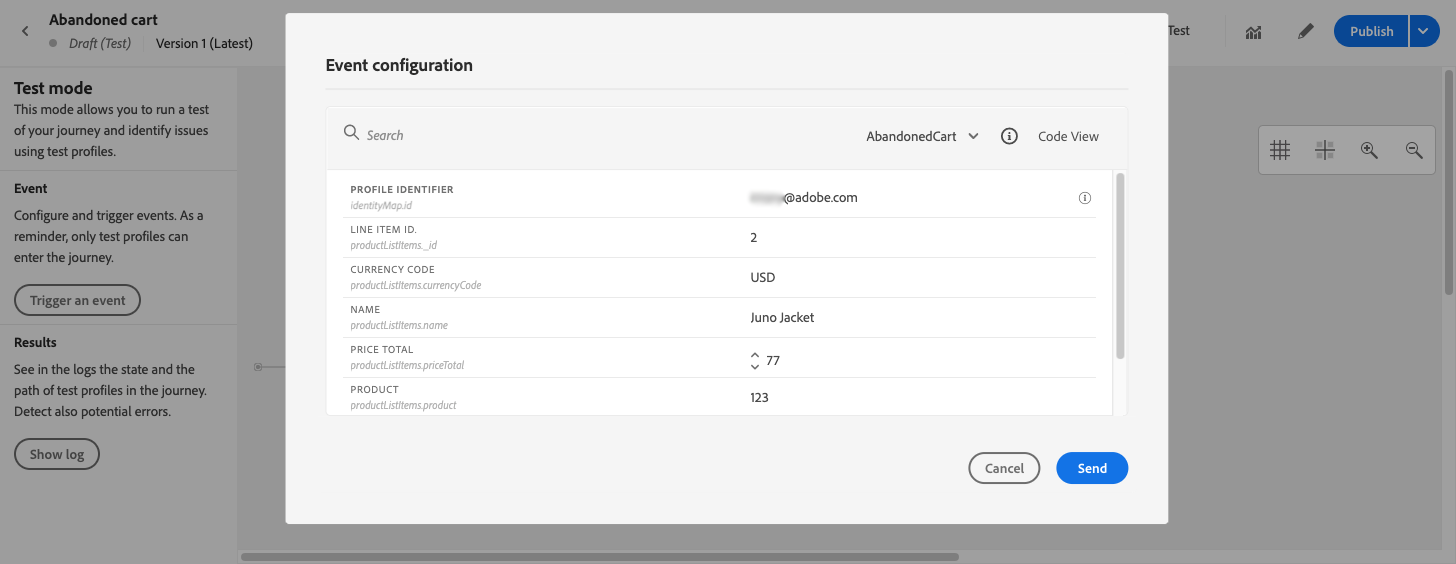The width and height of the screenshot is (1456, 564).
Task: Edit the Name field containing Juno Jacket
Action: click(900, 318)
